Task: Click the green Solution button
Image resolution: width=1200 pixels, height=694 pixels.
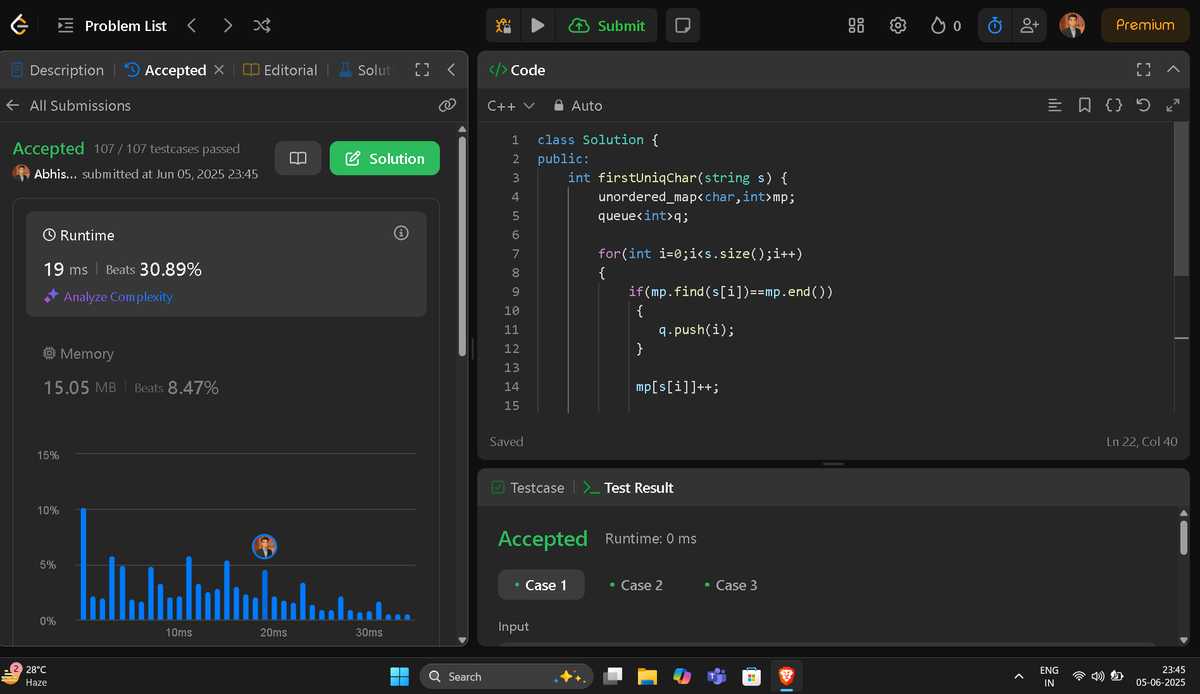Action: [384, 158]
